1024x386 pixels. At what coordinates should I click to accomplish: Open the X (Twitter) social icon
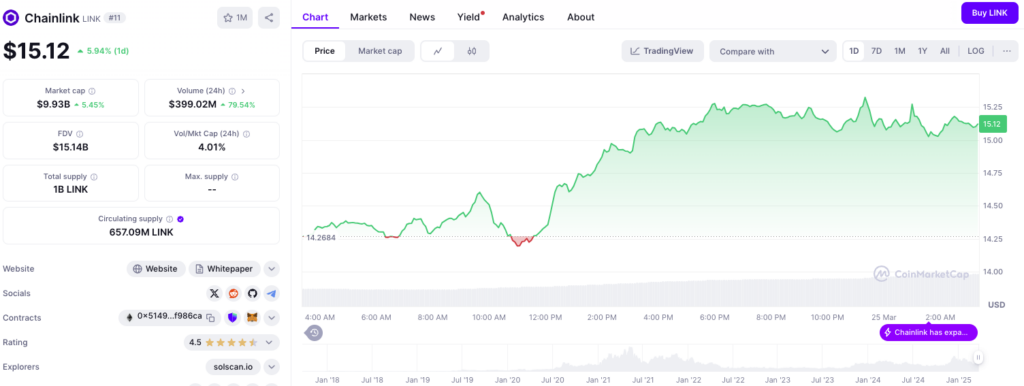[214, 293]
